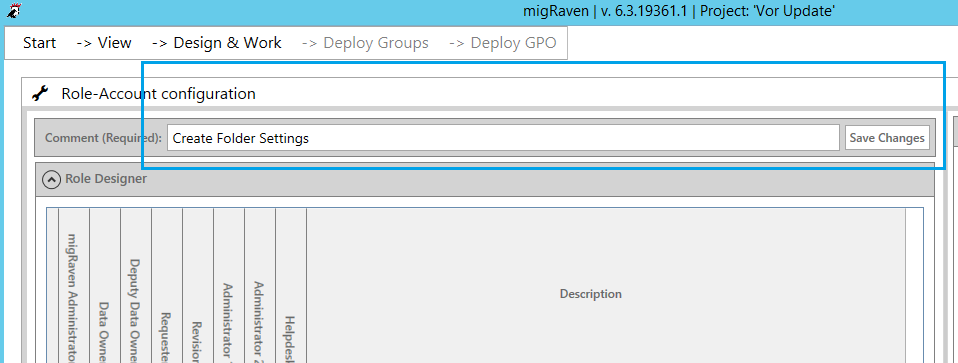Click the Save Changes button

(887, 138)
